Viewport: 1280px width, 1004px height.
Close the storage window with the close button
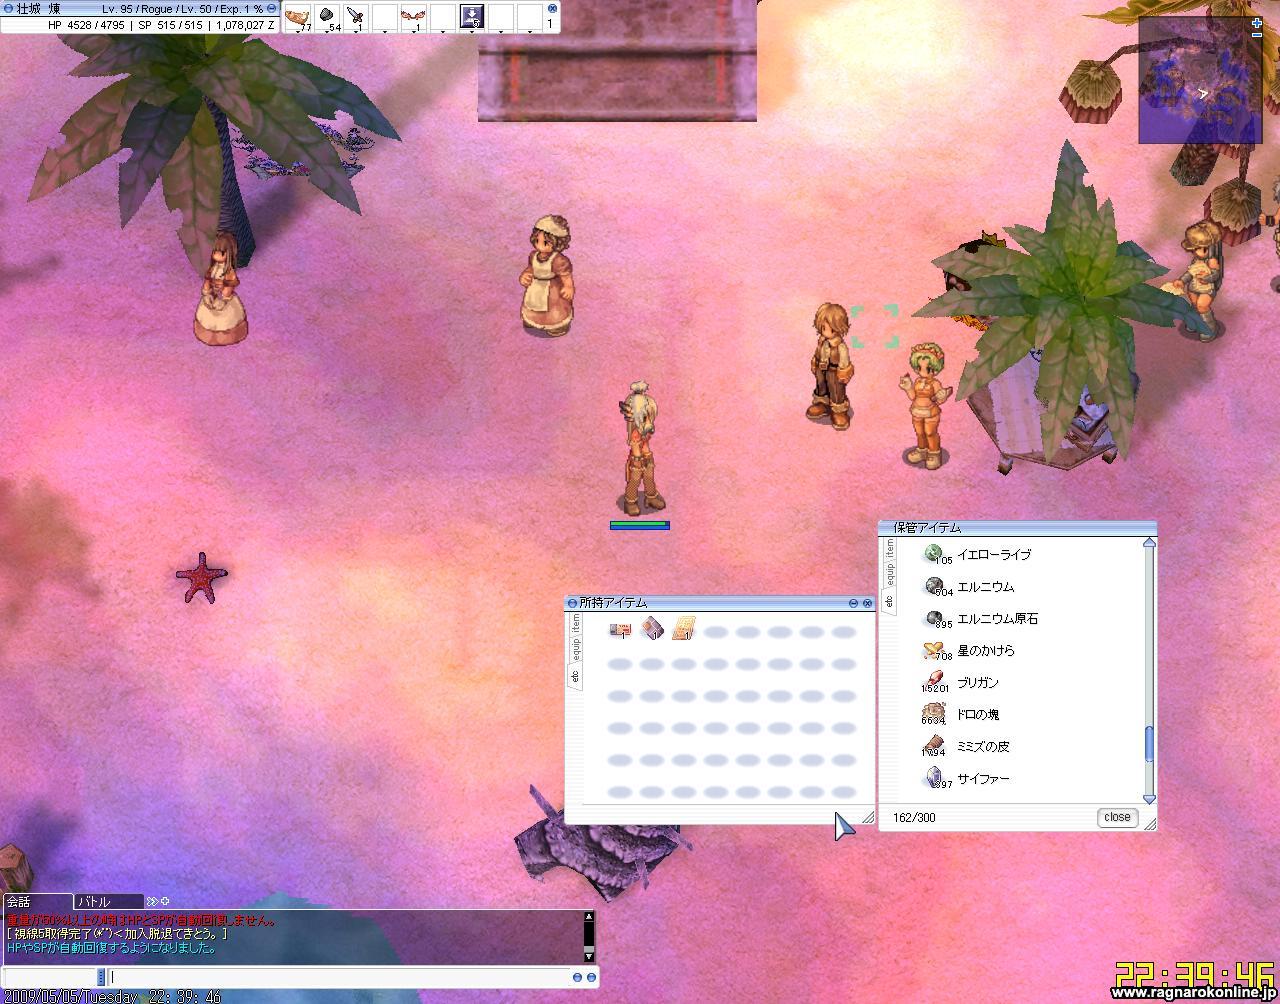pos(1117,817)
